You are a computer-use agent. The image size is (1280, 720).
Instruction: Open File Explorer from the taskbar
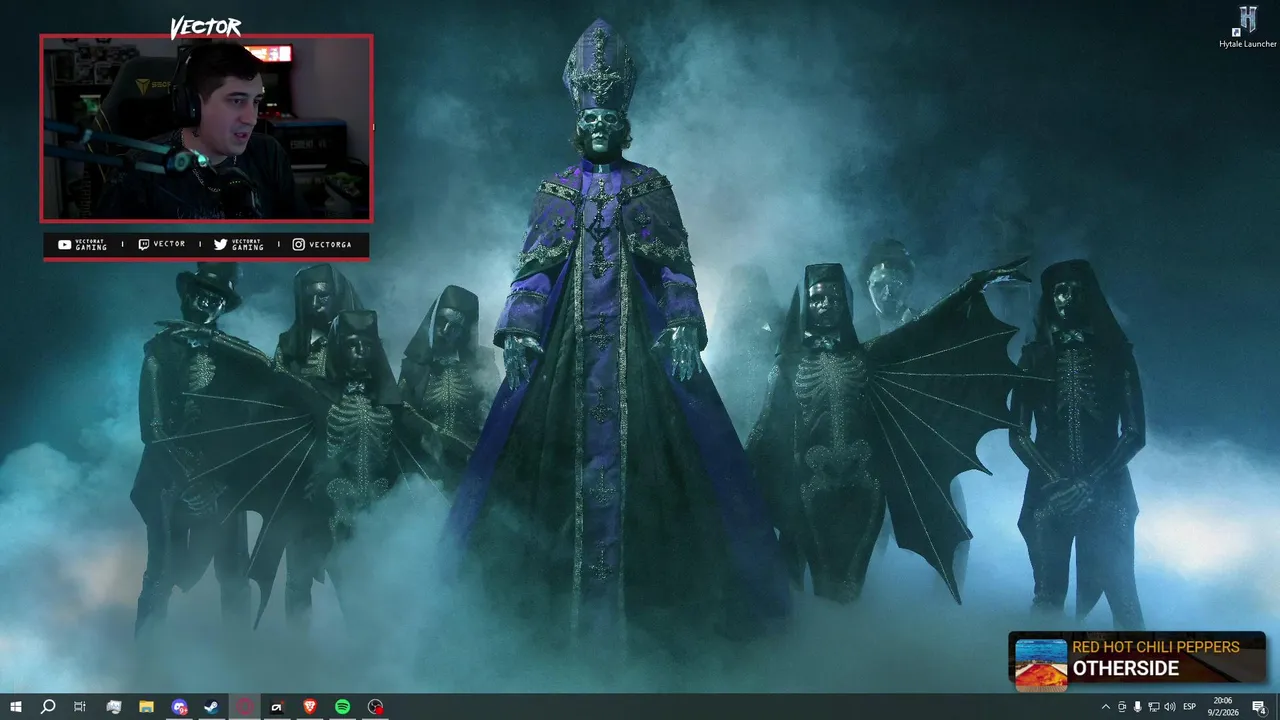[146, 707]
